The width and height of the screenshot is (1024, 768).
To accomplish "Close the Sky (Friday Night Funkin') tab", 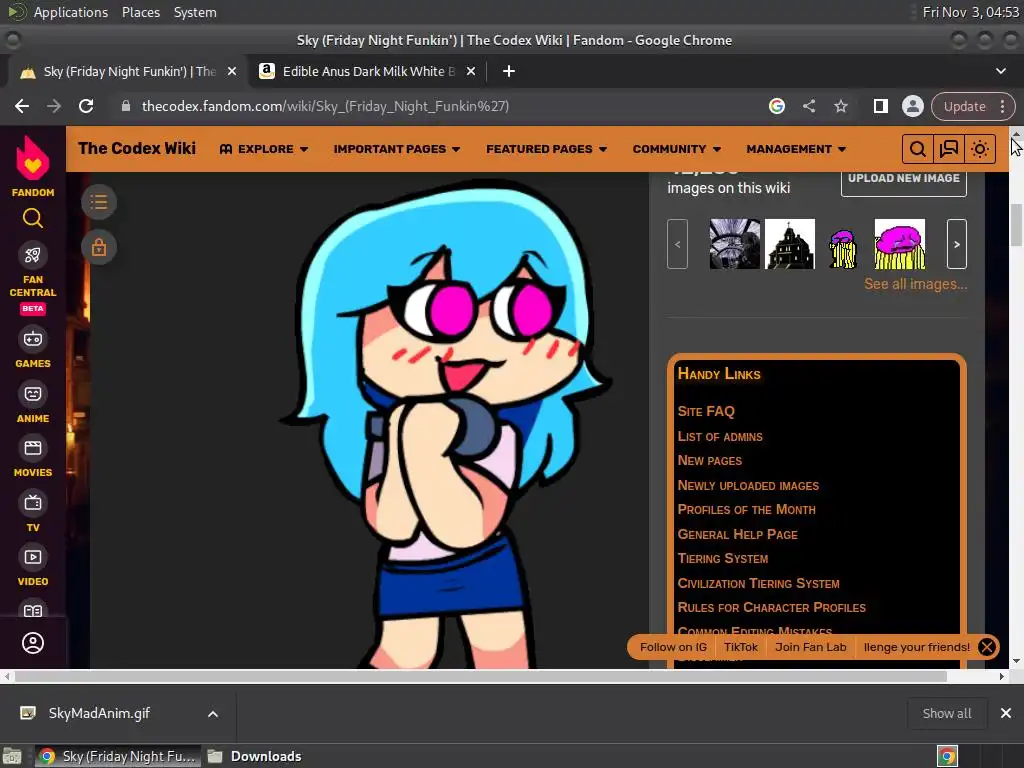I will tap(232, 71).
